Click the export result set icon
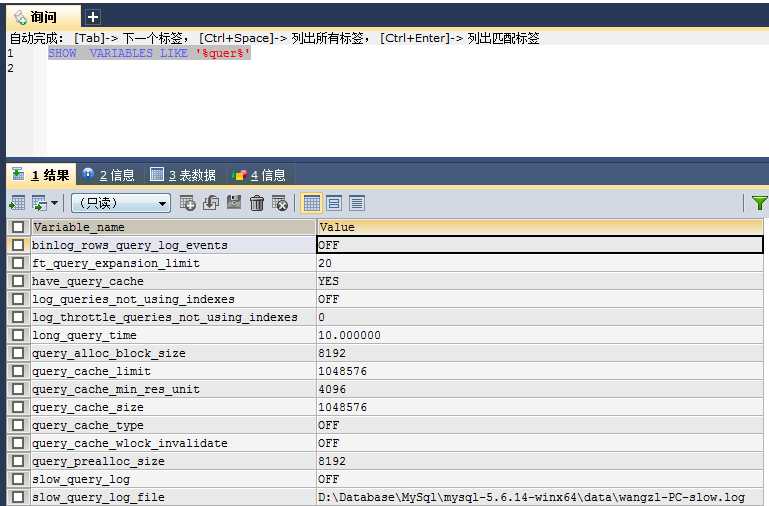 pos(17,202)
